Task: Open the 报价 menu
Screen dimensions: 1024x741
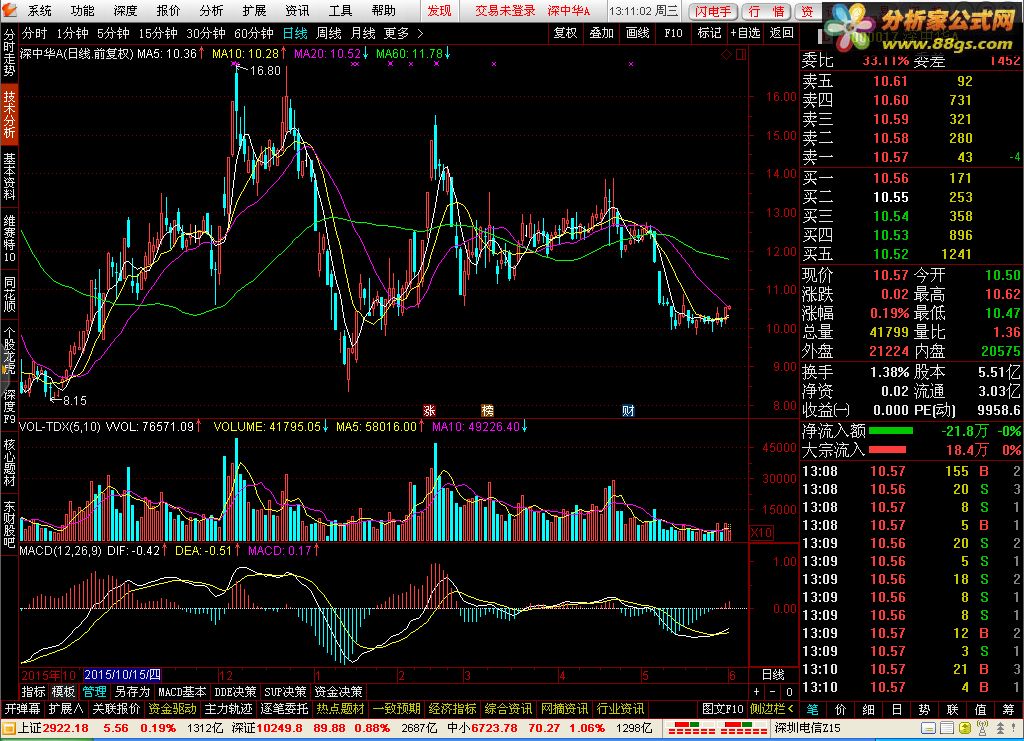Action: pyautogui.click(x=168, y=10)
